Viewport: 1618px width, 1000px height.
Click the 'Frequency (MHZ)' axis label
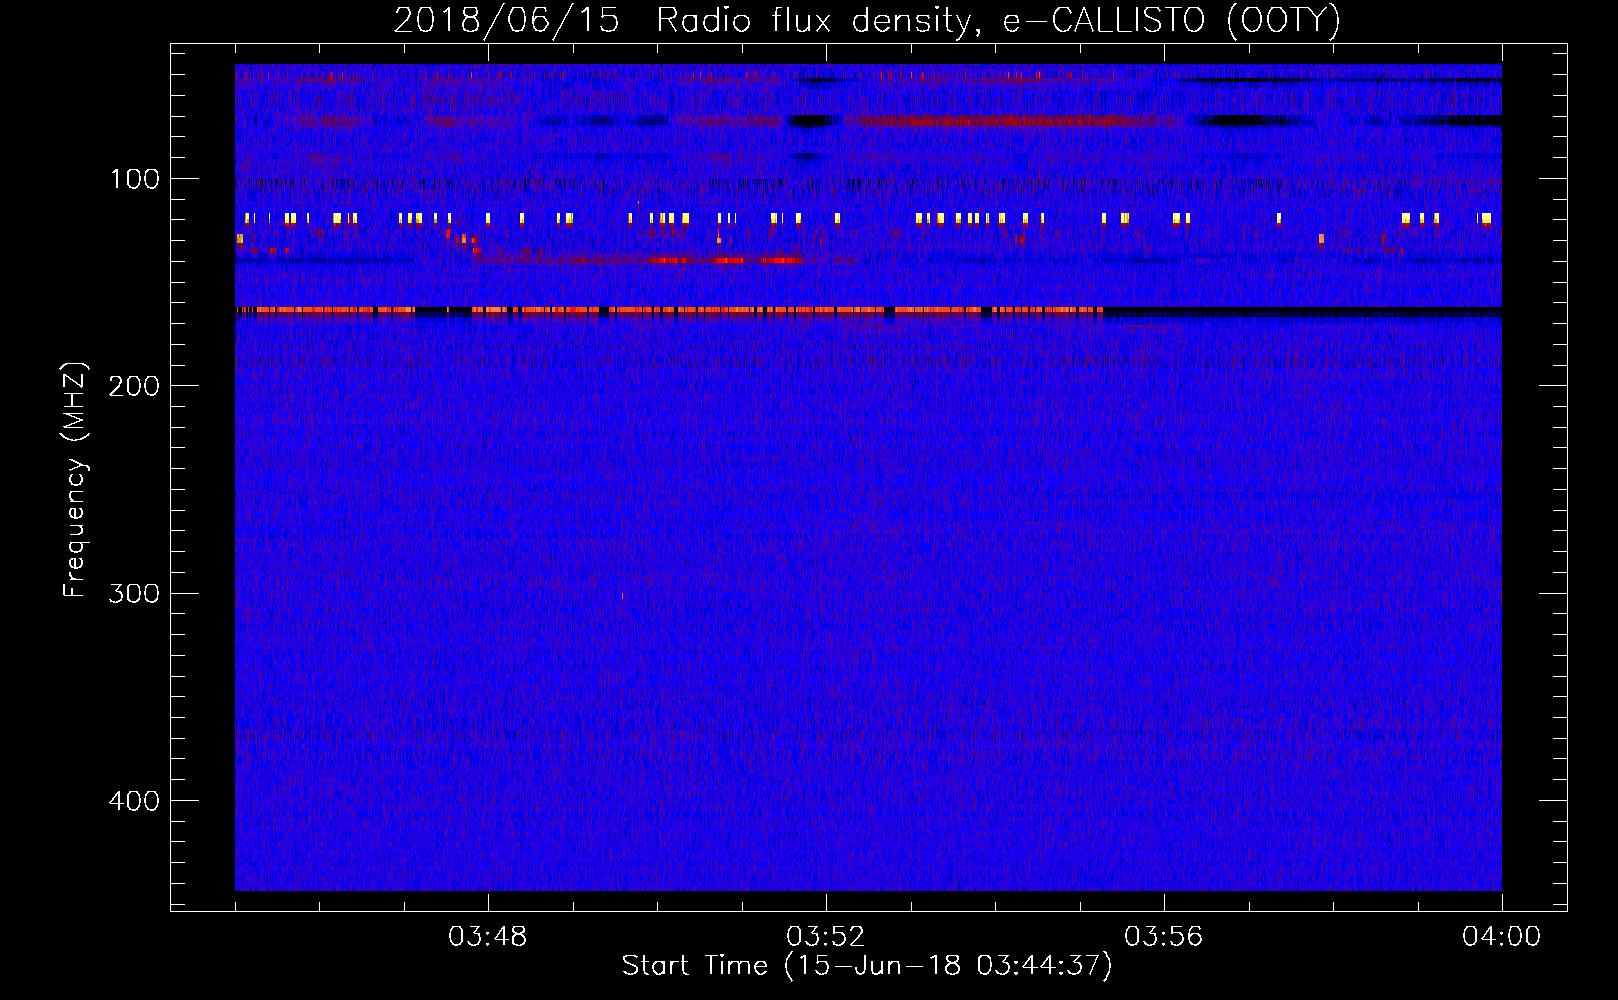(75, 480)
